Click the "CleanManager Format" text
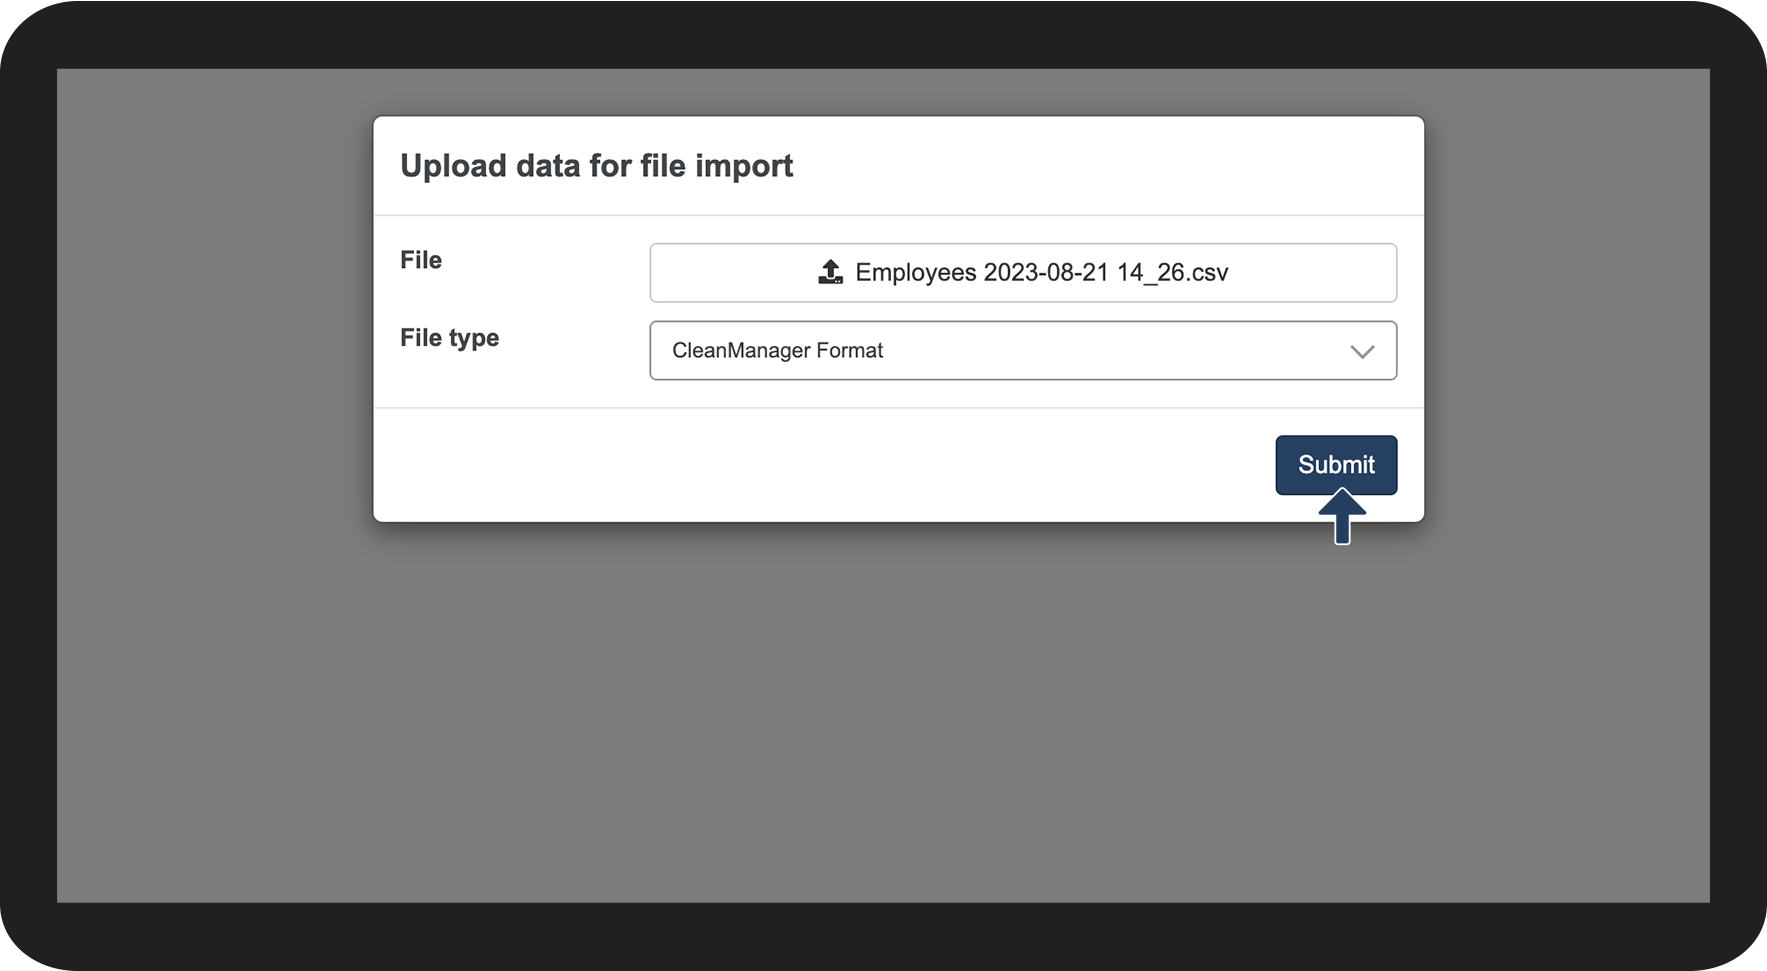1767x971 pixels. pos(777,351)
